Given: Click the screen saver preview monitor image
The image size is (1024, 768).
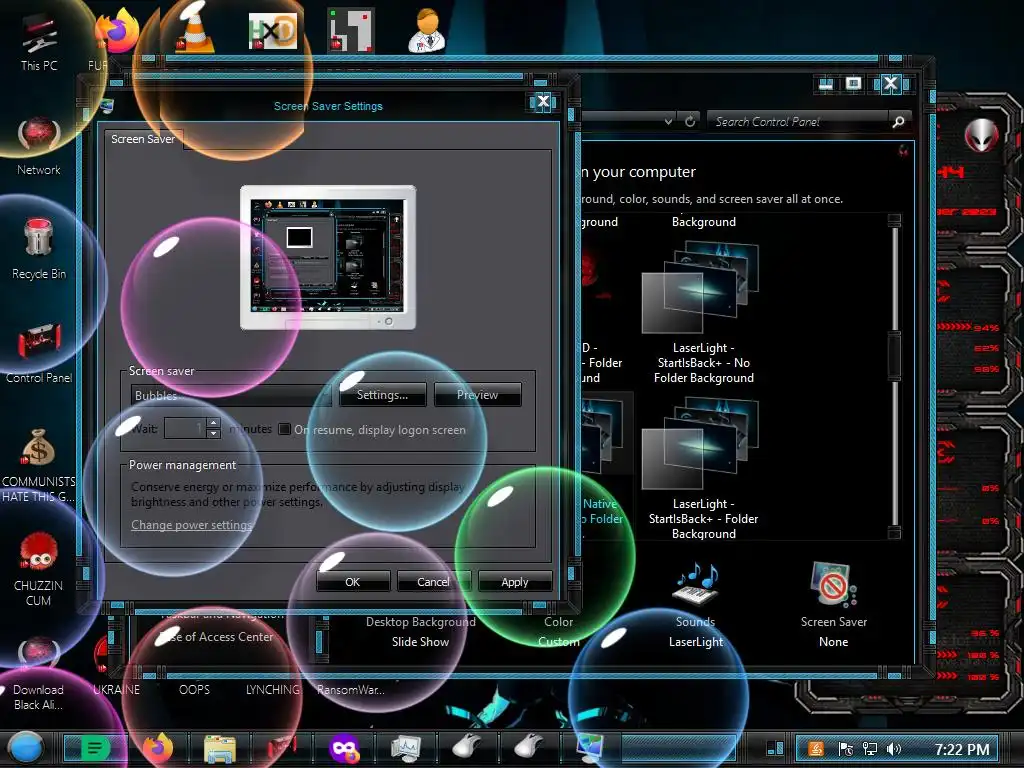Looking at the screenshot, I should pyautogui.click(x=328, y=257).
